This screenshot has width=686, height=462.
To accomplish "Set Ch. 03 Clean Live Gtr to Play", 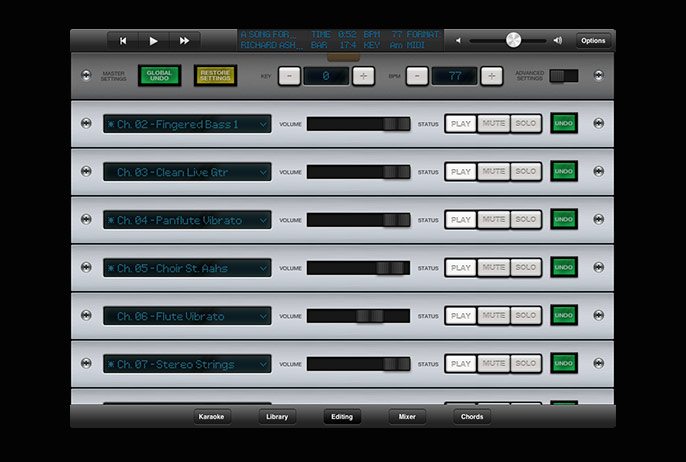I will [x=461, y=172].
